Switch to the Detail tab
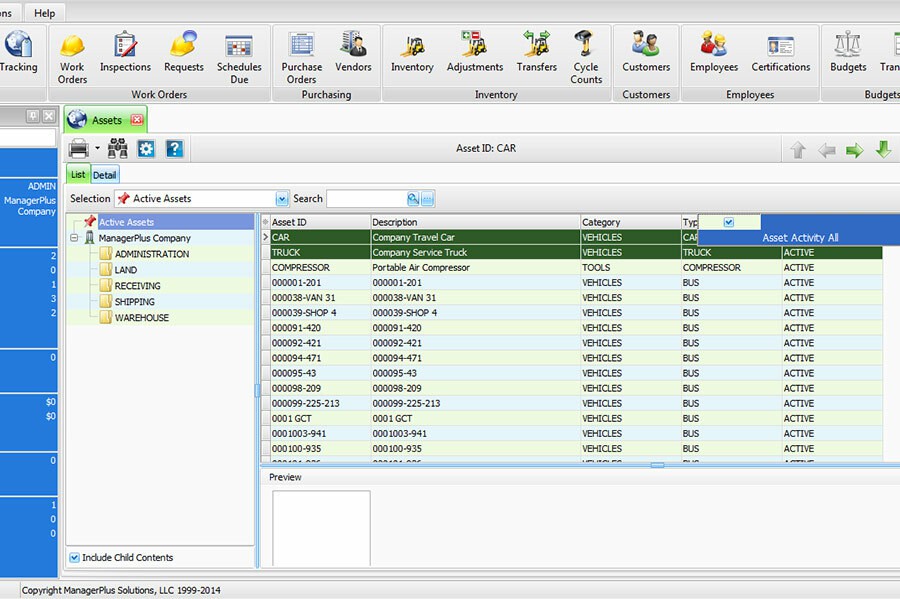 [104, 173]
